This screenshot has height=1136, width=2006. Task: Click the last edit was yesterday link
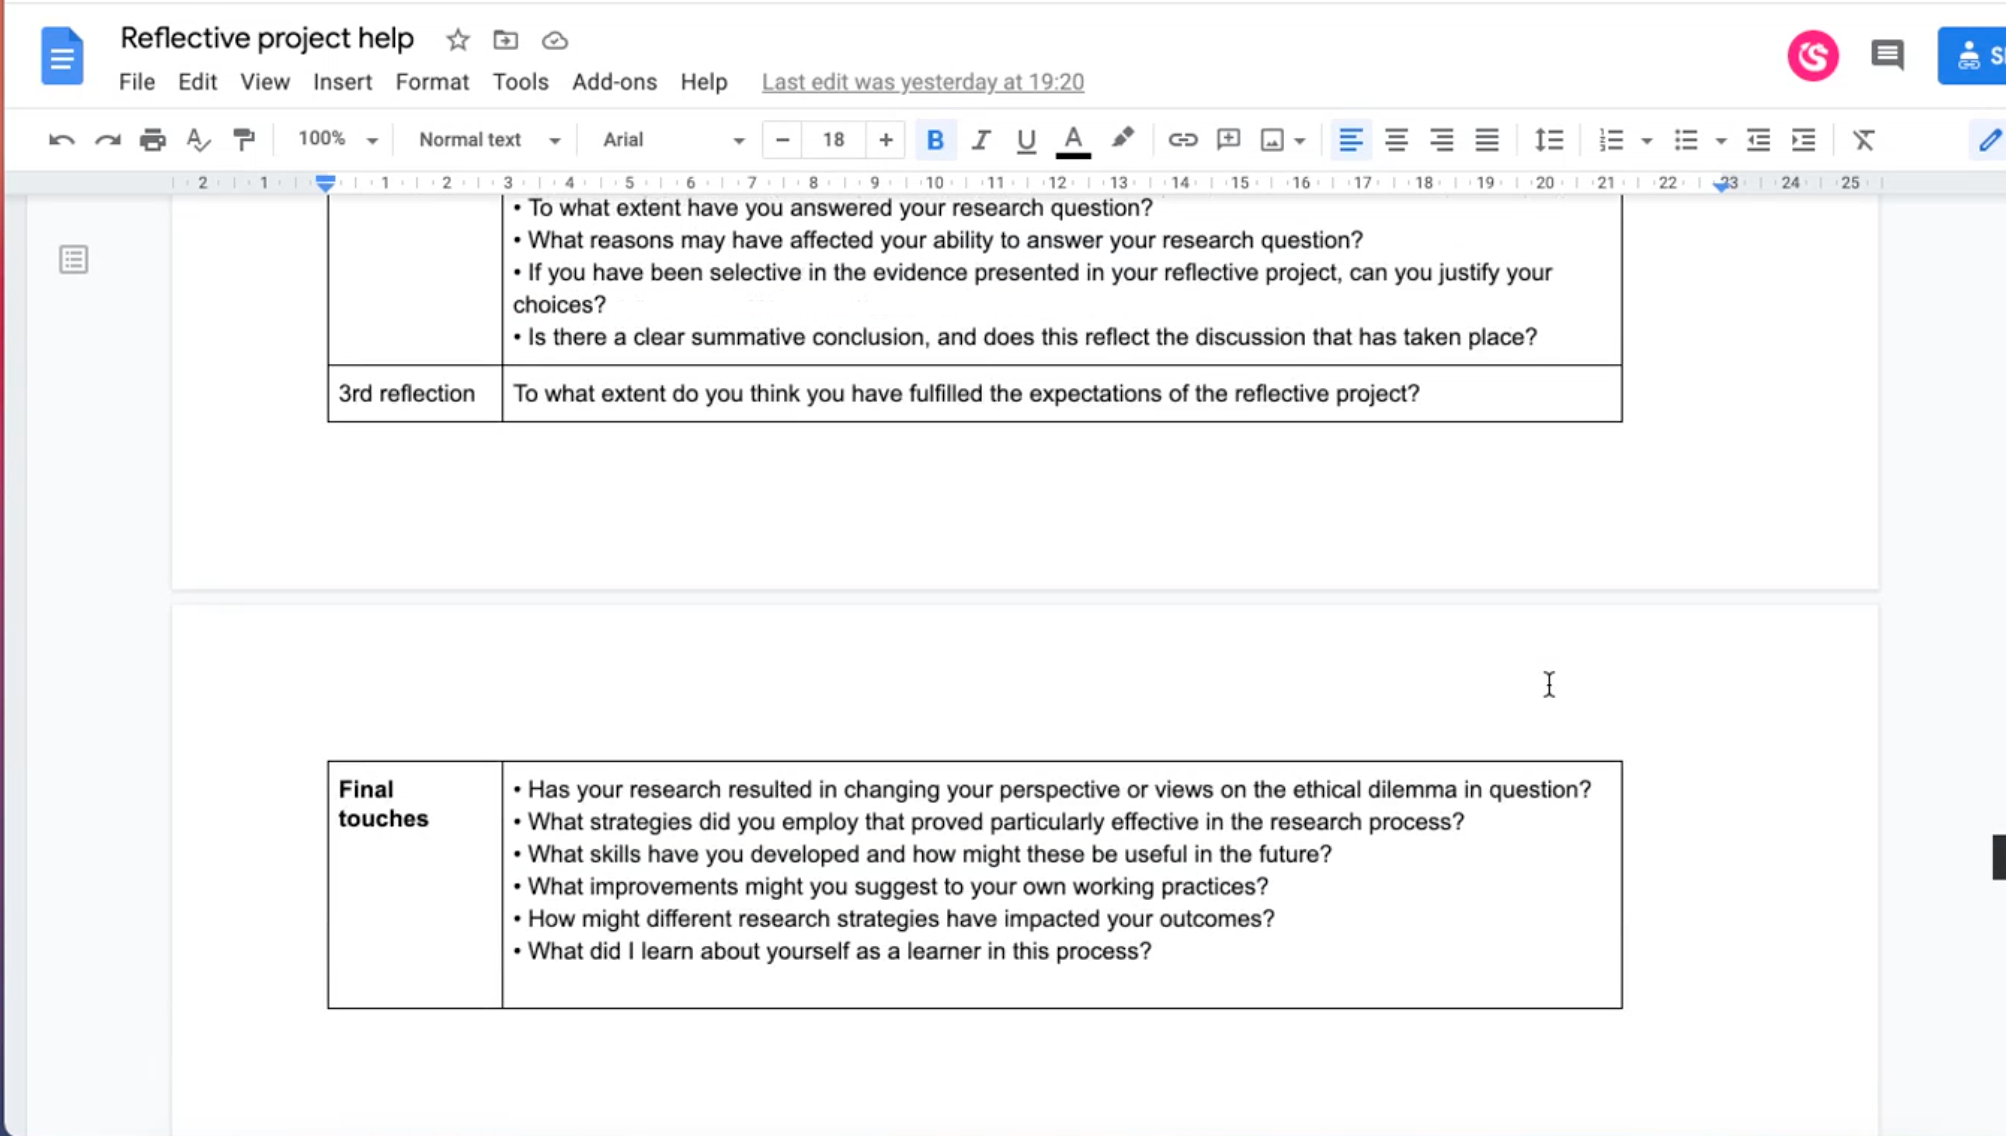(x=922, y=82)
